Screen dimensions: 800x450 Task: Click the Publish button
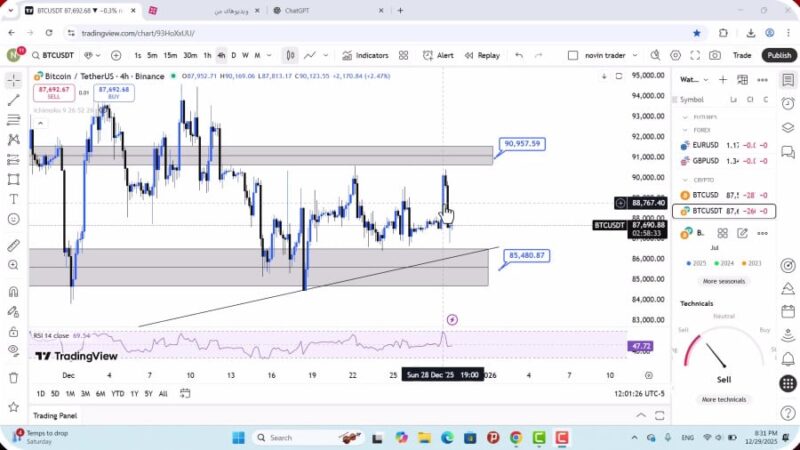click(778, 55)
